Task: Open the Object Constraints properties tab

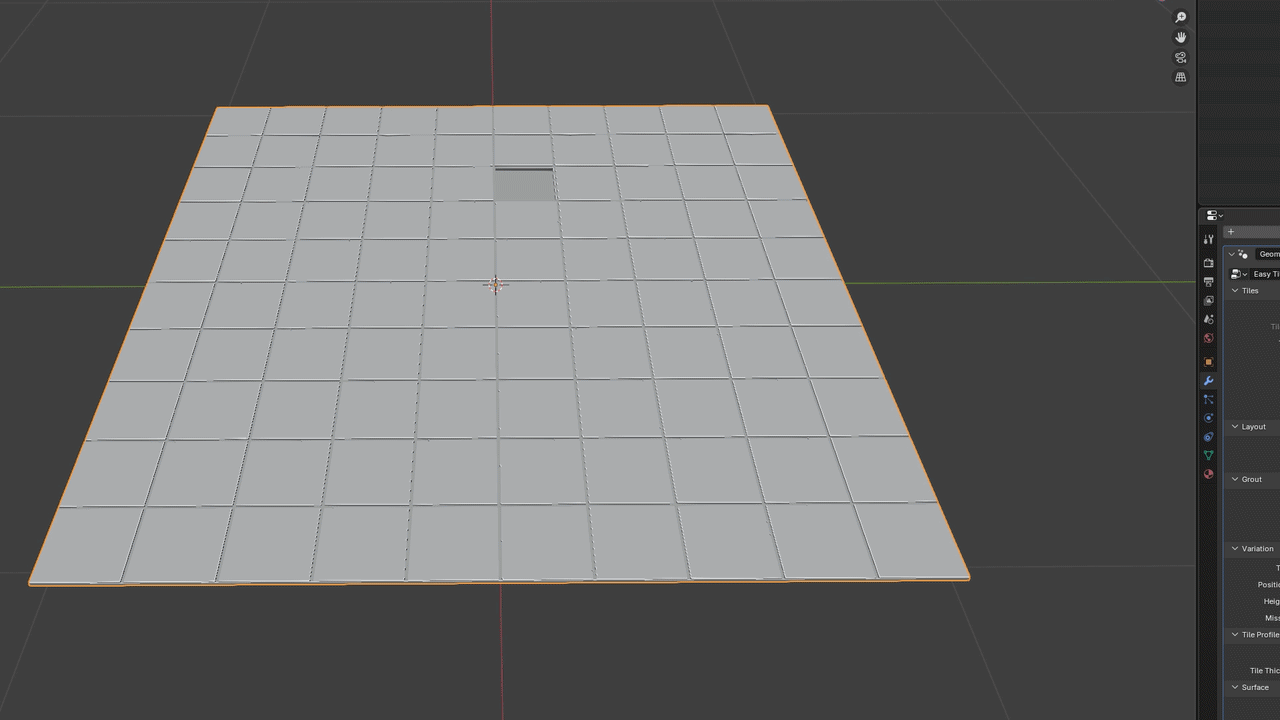Action: pos(1209,437)
